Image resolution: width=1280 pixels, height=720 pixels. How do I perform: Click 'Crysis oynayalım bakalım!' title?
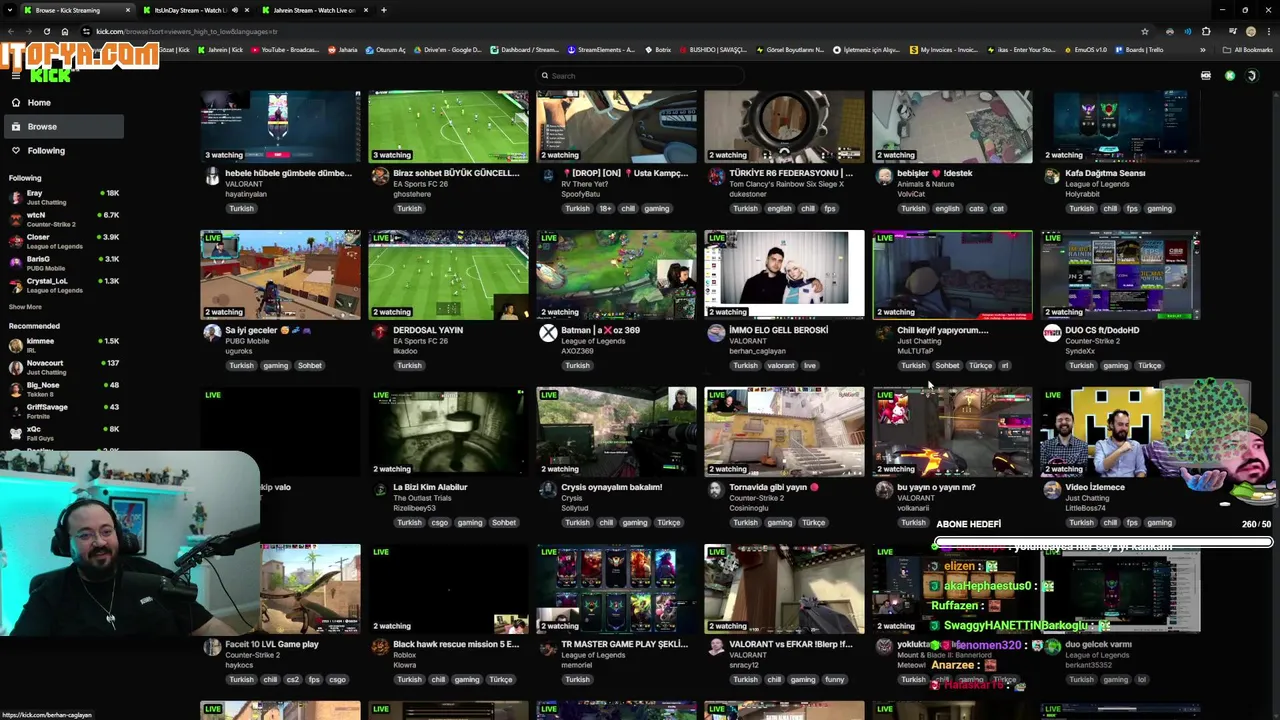coord(611,487)
